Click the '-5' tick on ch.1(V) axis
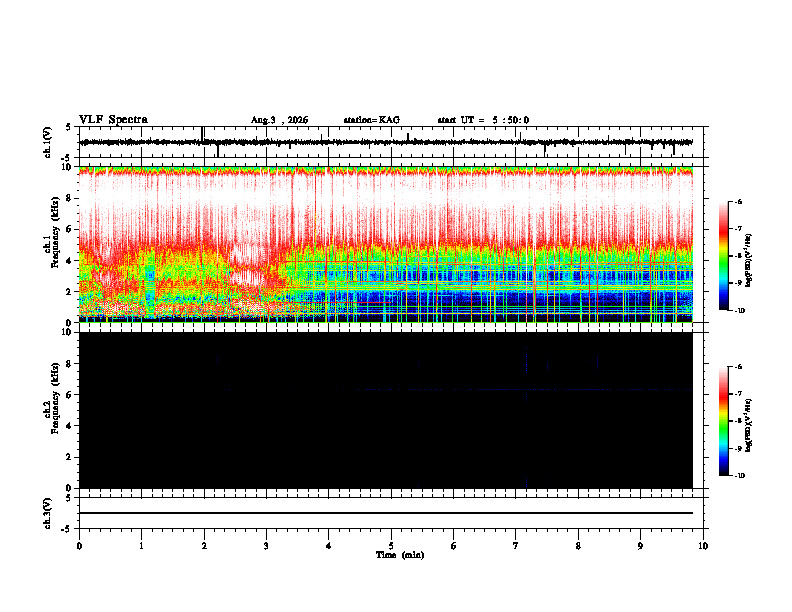792x612 pixels. [68, 158]
